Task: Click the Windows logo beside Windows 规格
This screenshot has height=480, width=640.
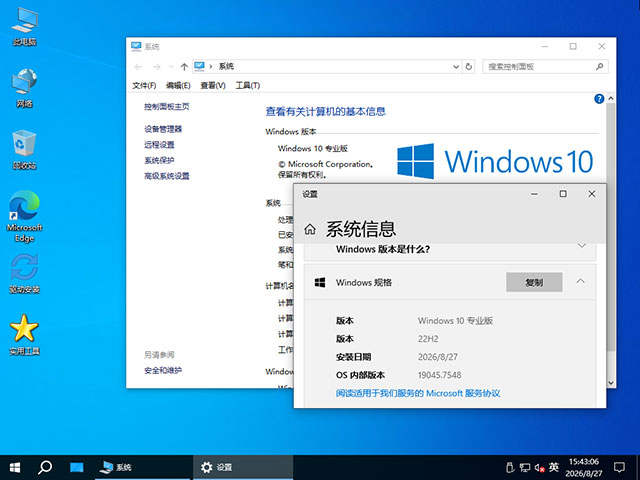Action: (320, 282)
